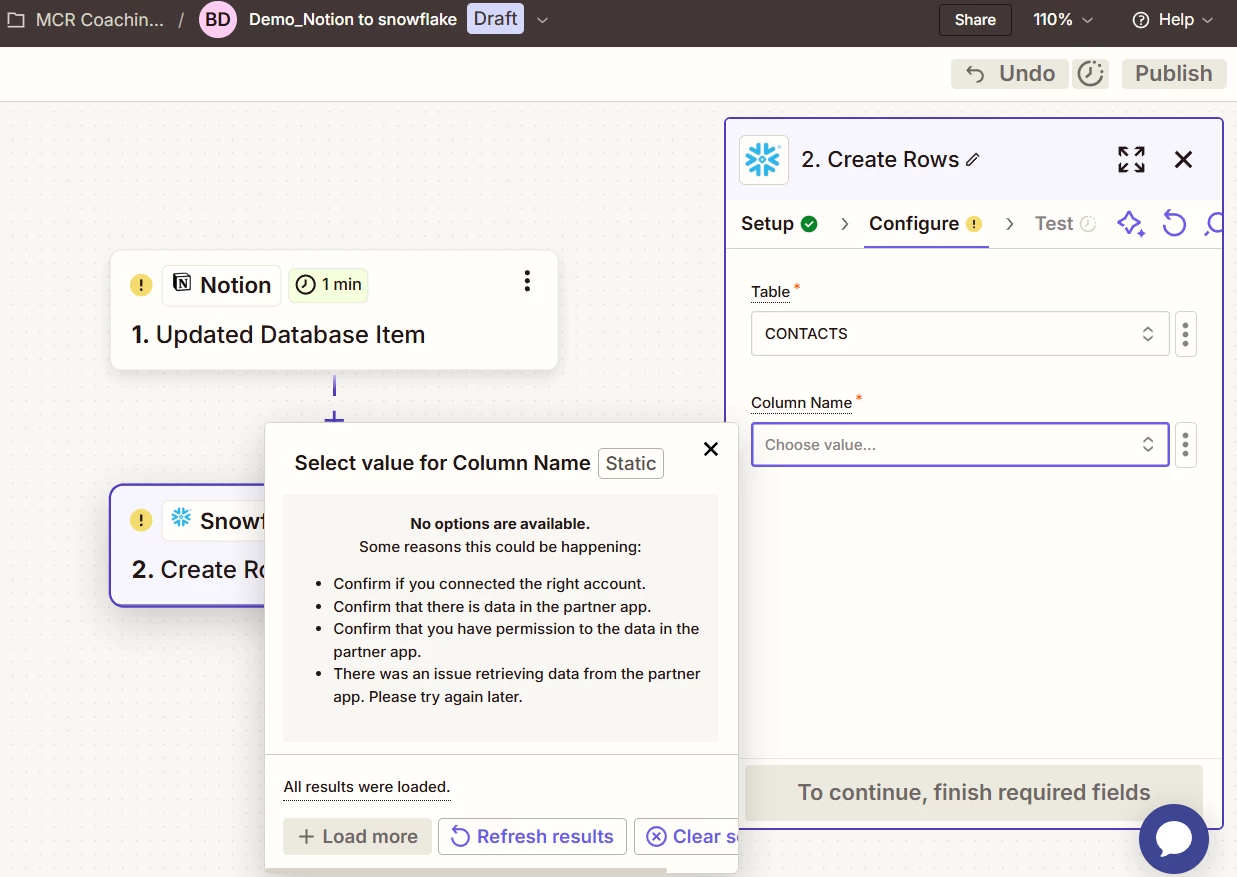Open the Table dropdown showing CONTACTS
Screen dimensions: 1237x877
pos(960,334)
